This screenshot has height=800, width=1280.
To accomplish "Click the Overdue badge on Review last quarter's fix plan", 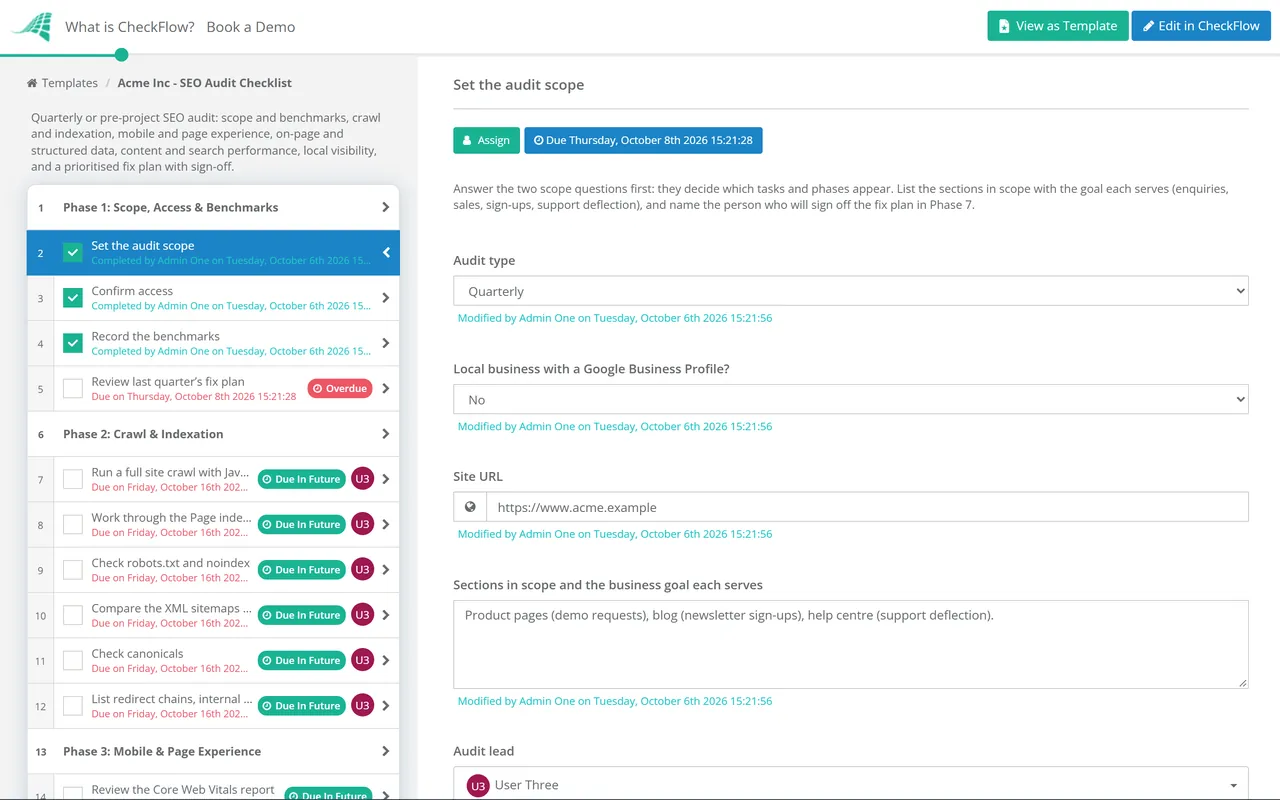I will [340, 388].
